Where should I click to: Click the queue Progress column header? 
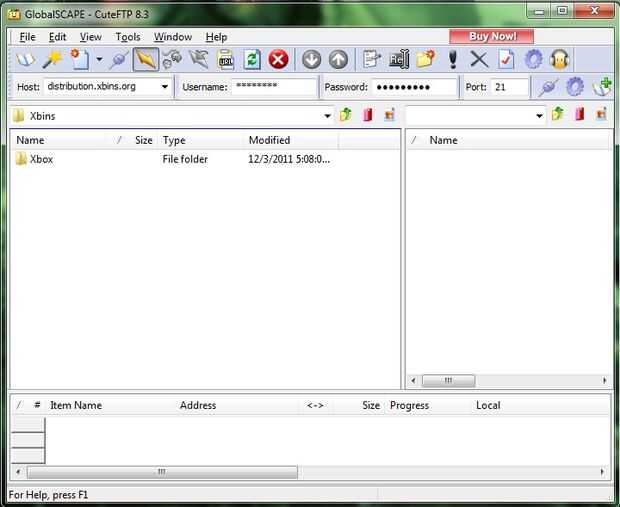click(429, 405)
